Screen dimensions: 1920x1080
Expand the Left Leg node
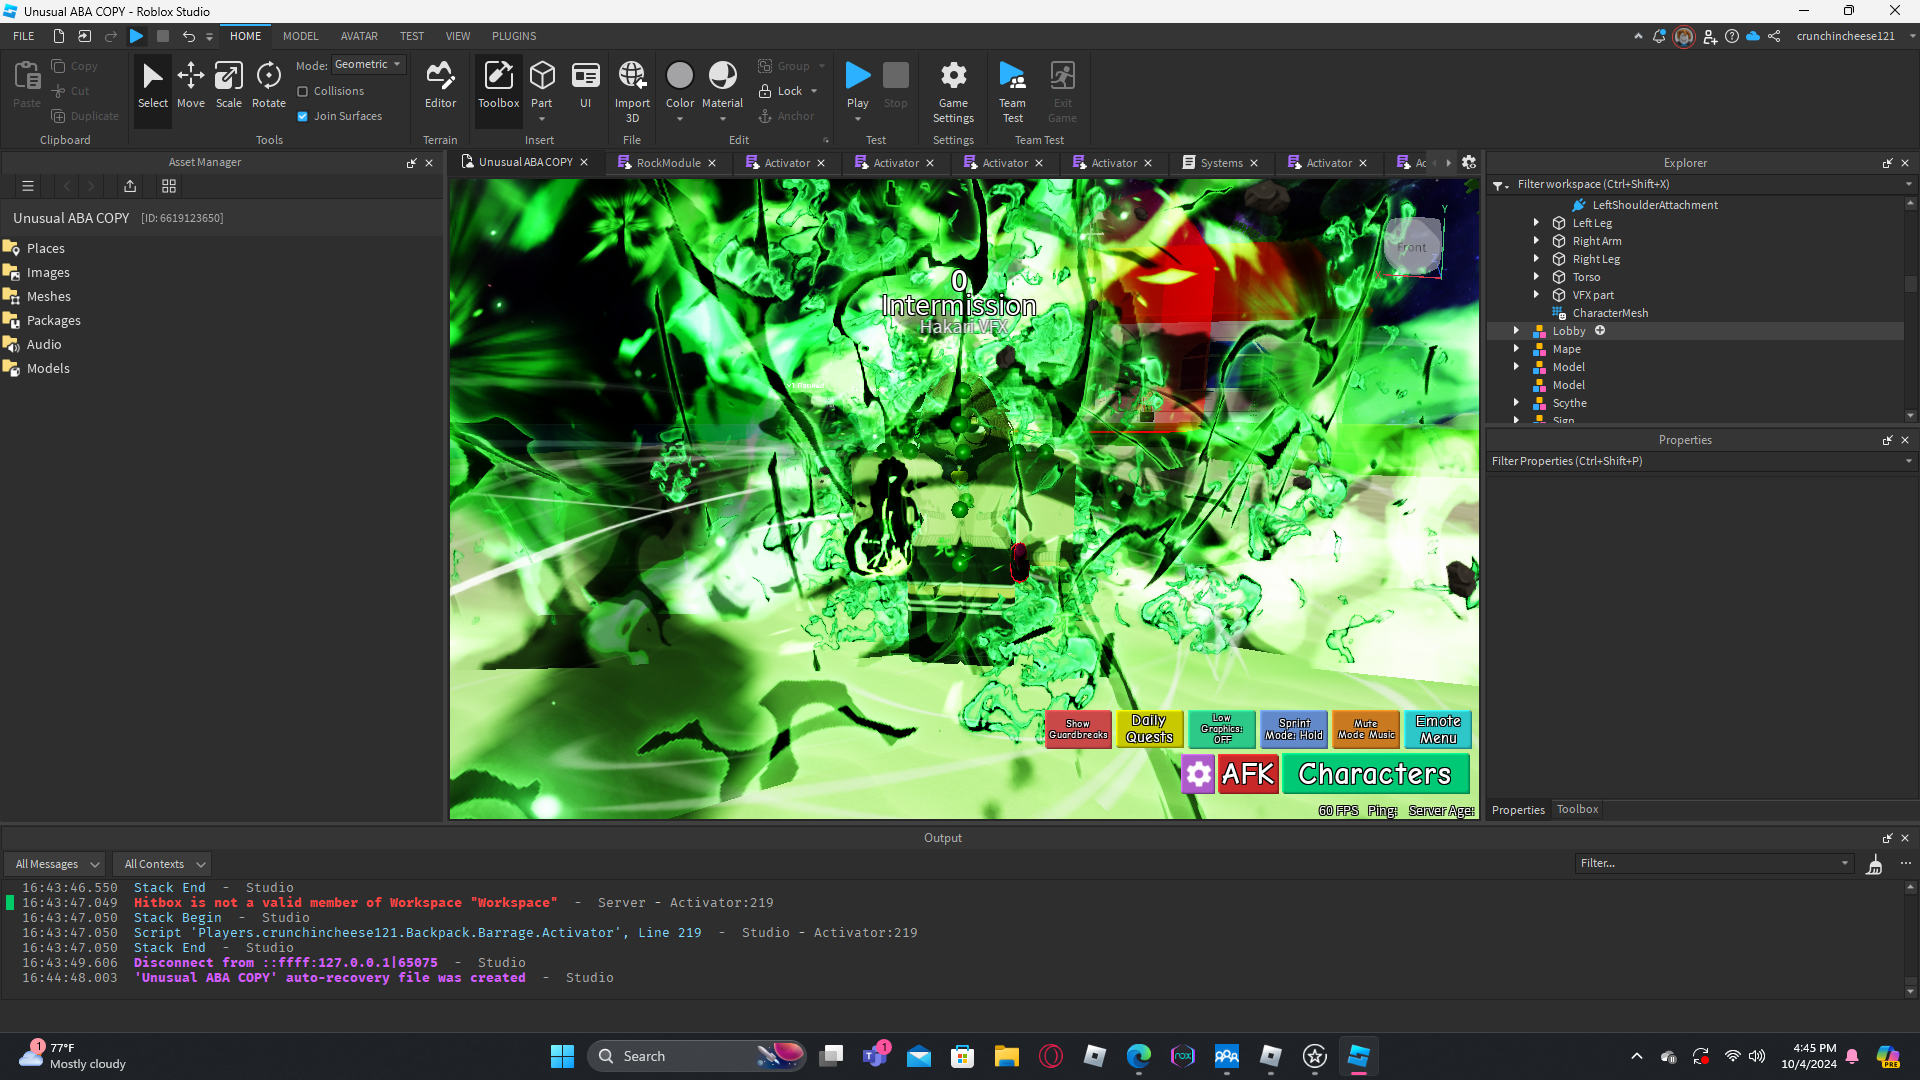tap(1536, 223)
